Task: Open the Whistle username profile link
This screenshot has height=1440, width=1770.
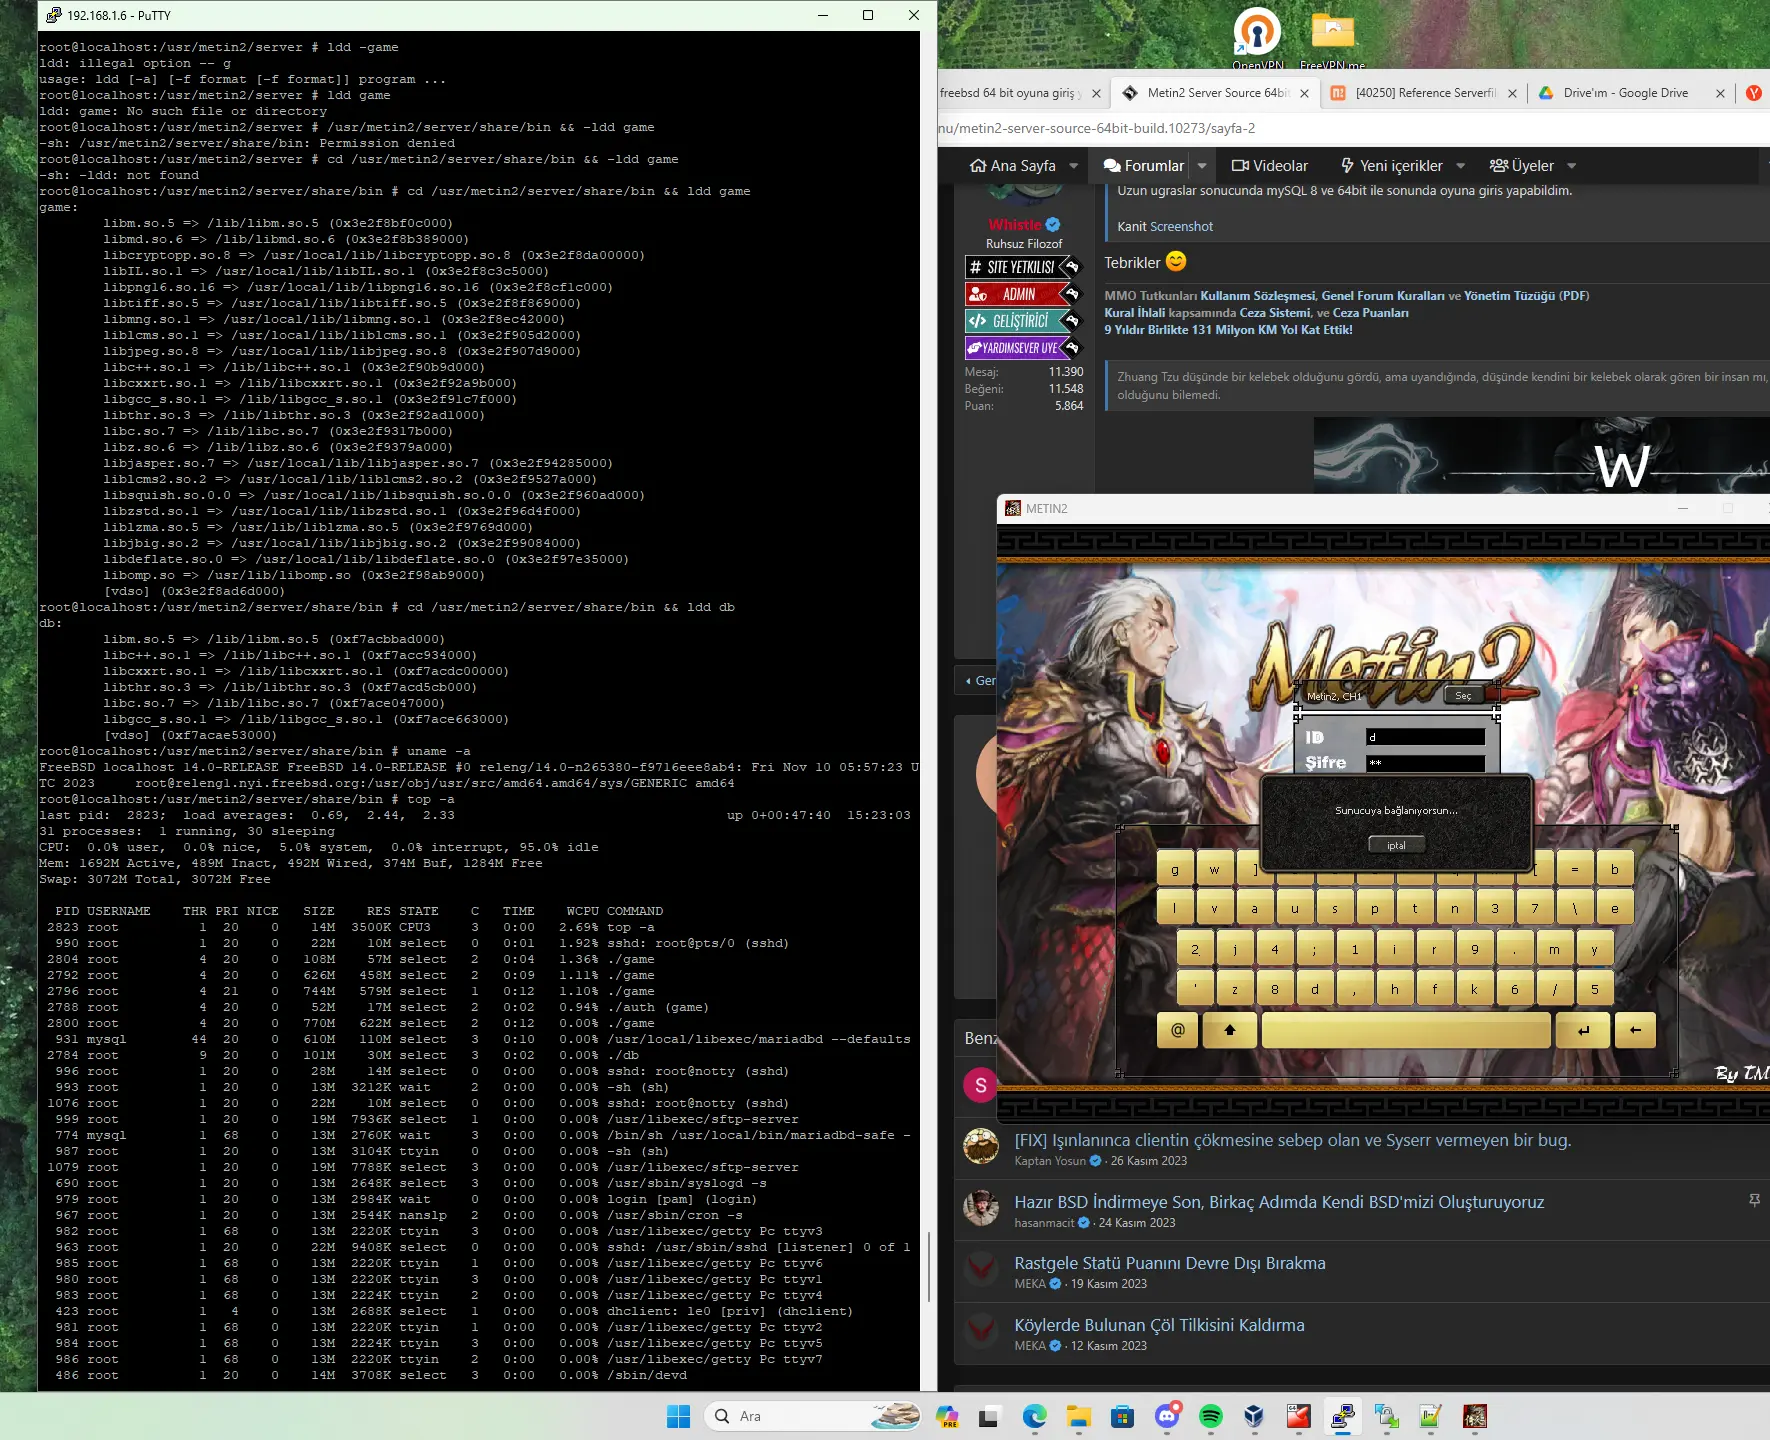Action: 1015,225
